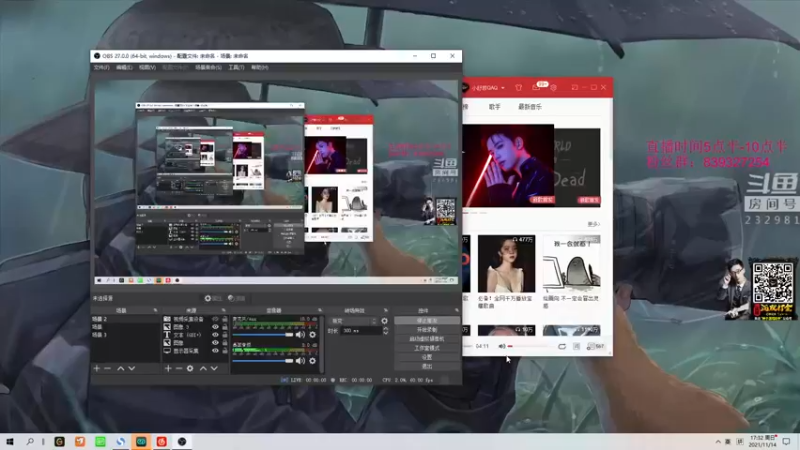Open the messages inbox icon in music player
Image resolution: width=800 pixels, height=450 pixels.
coord(536,88)
